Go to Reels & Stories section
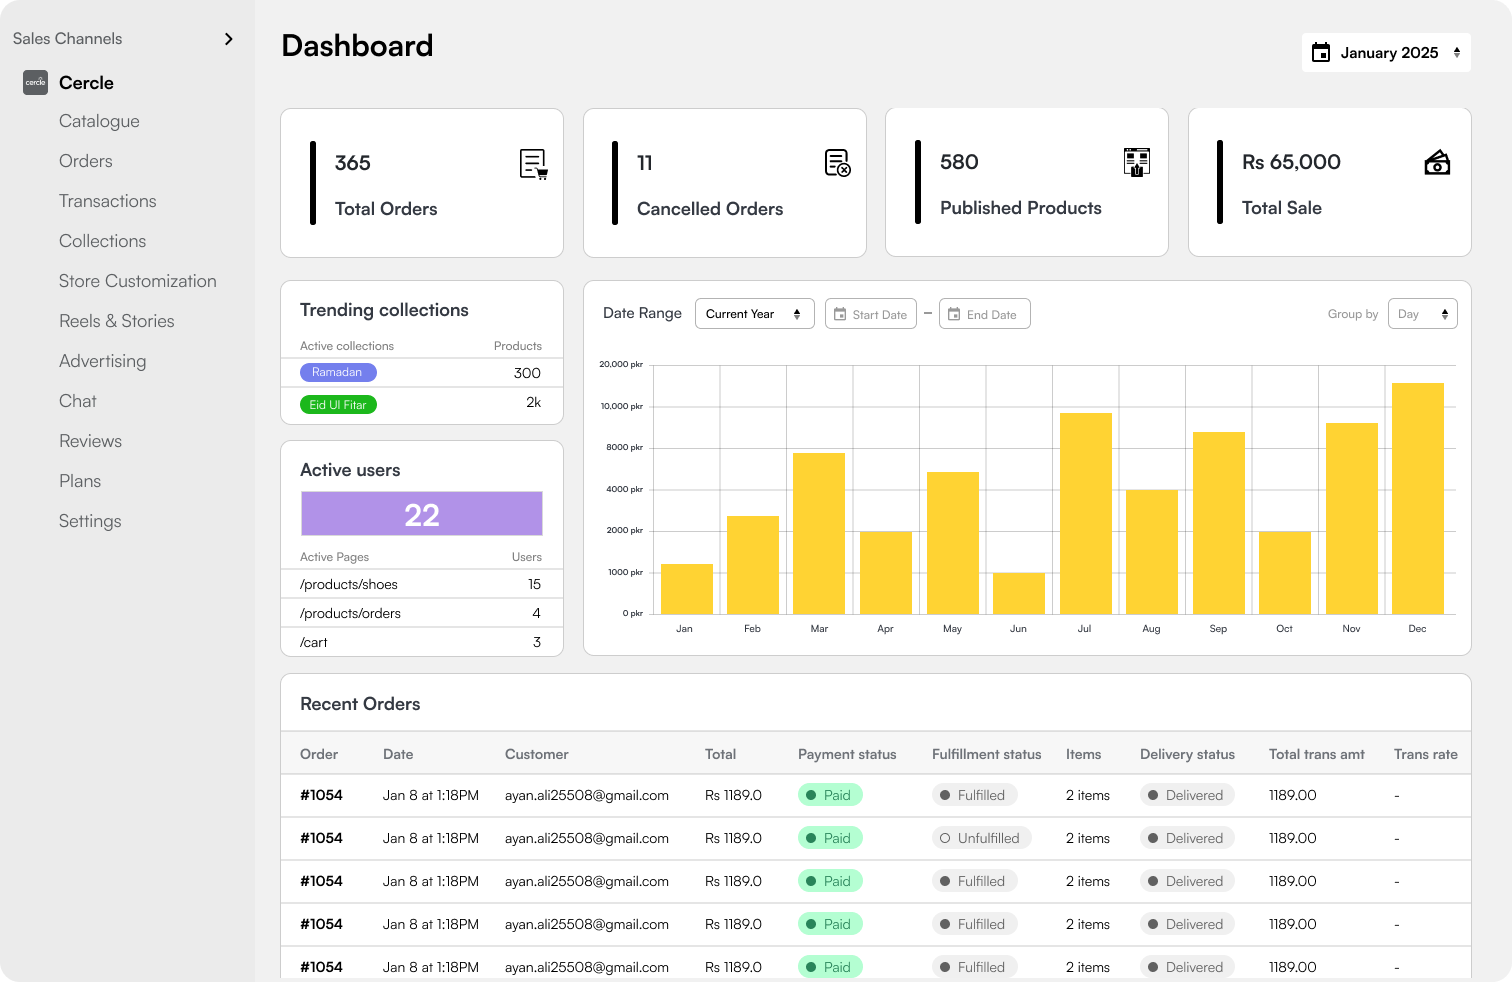The height and width of the screenshot is (982, 1512). [x=116, y=321]
